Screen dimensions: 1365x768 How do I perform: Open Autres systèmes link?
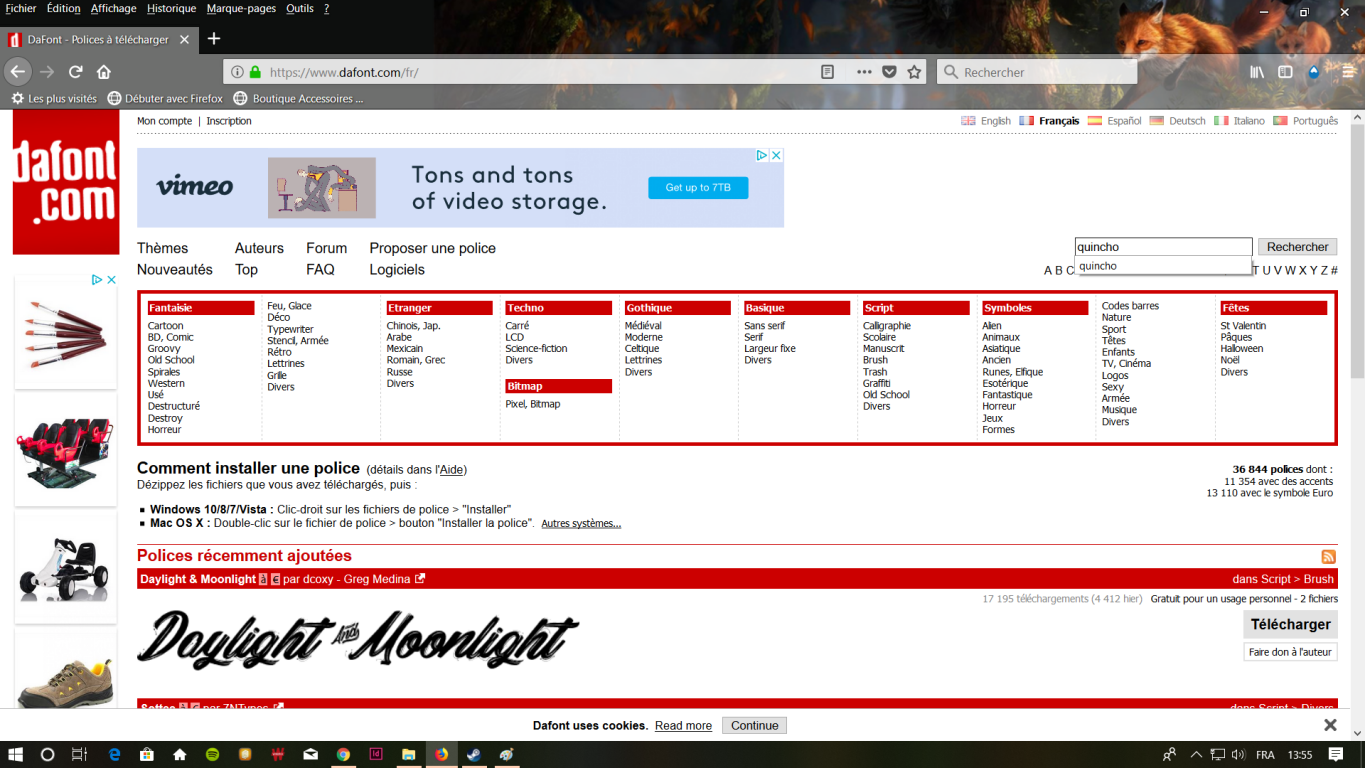pyautogui.click(x=581, y=524)
